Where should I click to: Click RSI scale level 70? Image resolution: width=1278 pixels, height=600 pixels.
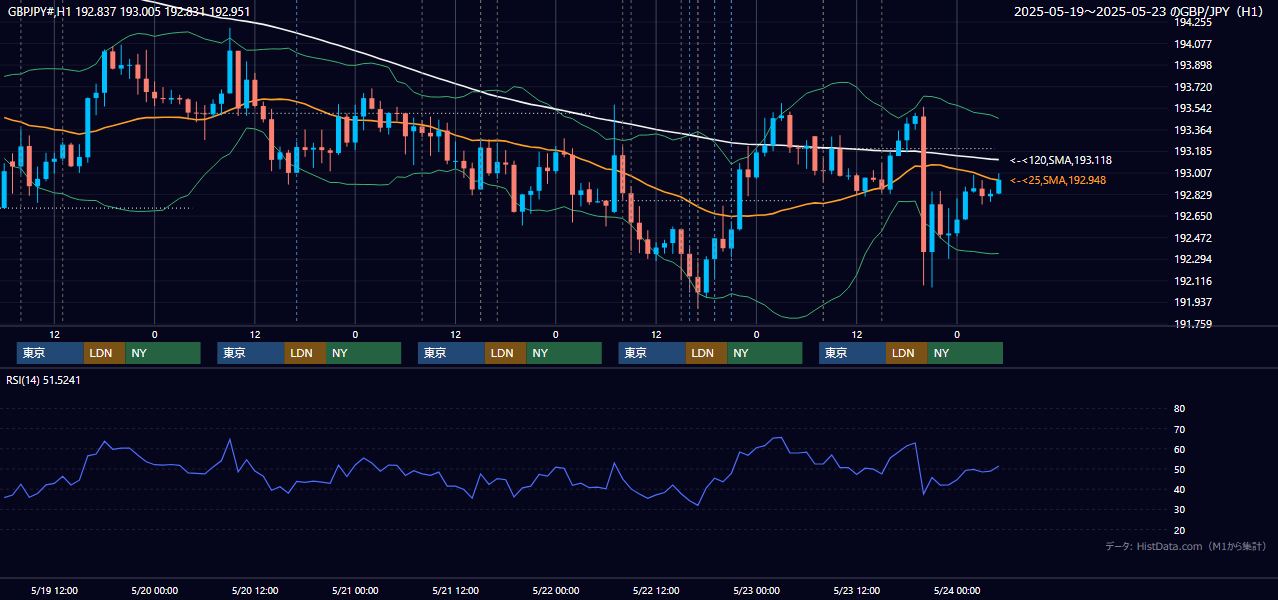tap(1179, 429)
